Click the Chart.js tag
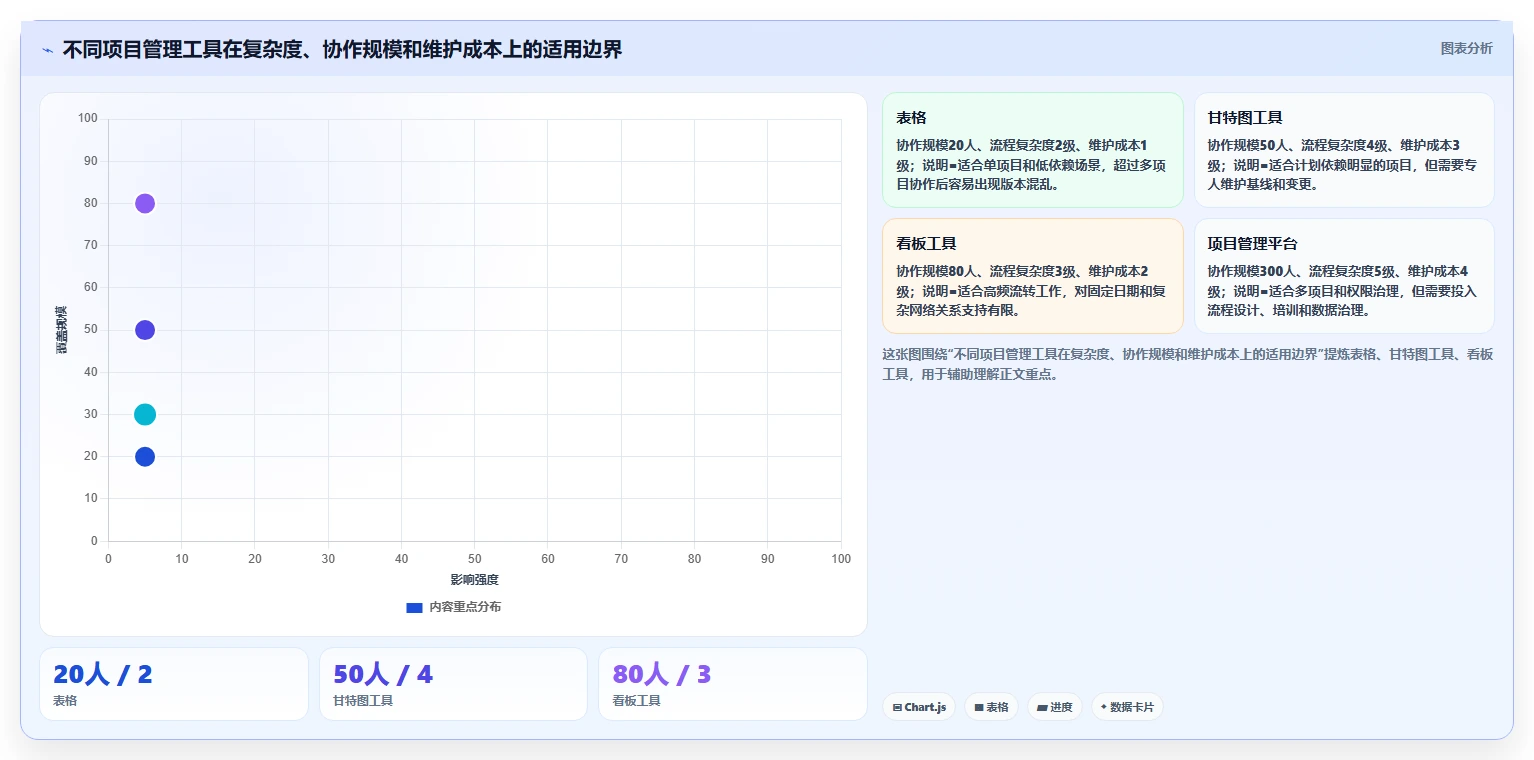Screen dimensions: 1534x760 (x=919, y=707)
